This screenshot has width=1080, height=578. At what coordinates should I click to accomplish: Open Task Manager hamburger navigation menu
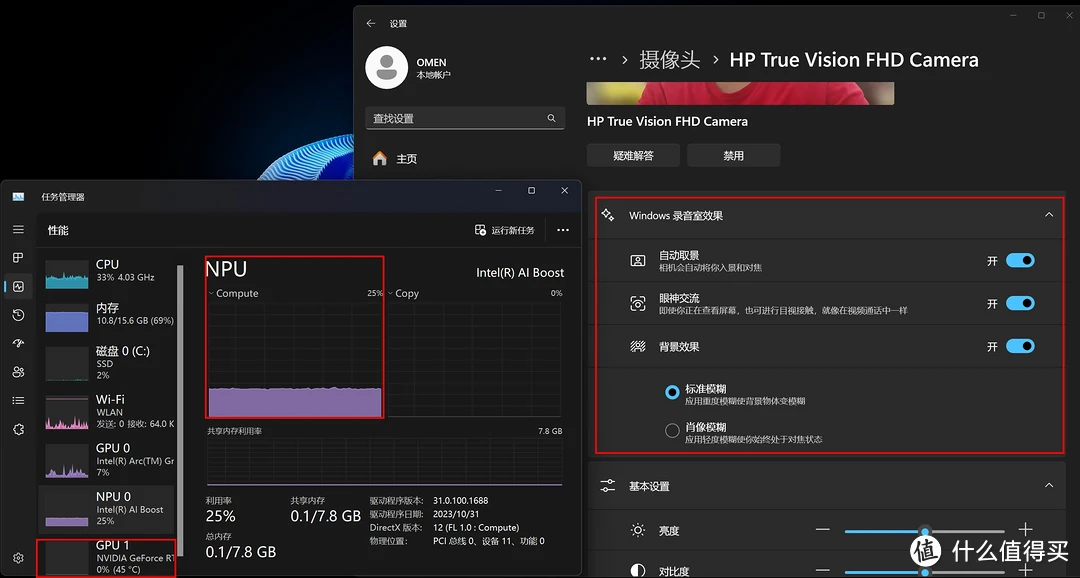[19, 229]
